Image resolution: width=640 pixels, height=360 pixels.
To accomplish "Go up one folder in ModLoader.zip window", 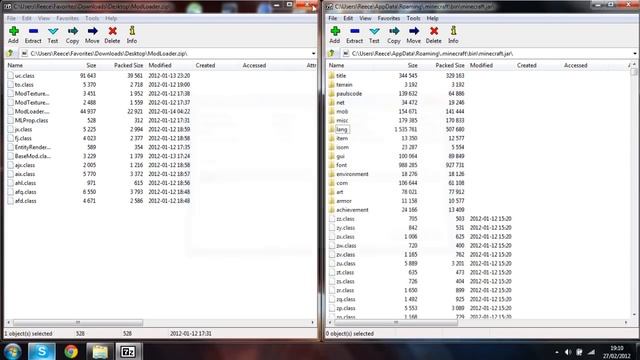I will (10, 53).
